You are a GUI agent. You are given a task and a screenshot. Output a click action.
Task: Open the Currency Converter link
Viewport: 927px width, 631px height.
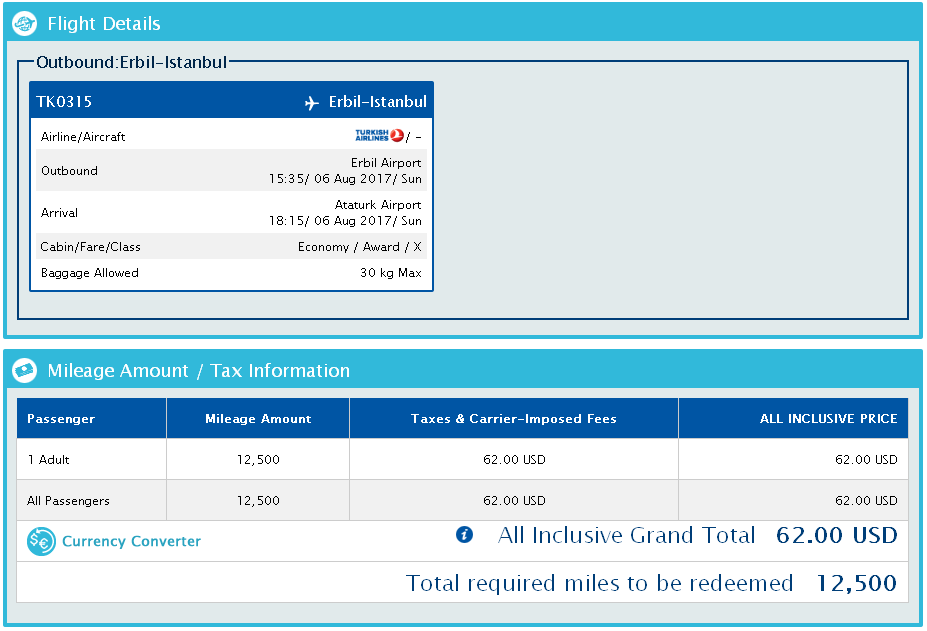[x=131, y=541]
